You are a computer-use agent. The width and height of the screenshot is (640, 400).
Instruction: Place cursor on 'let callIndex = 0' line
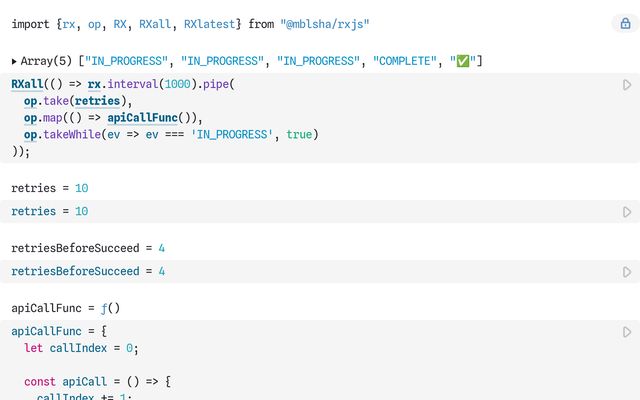click(81, 348)
